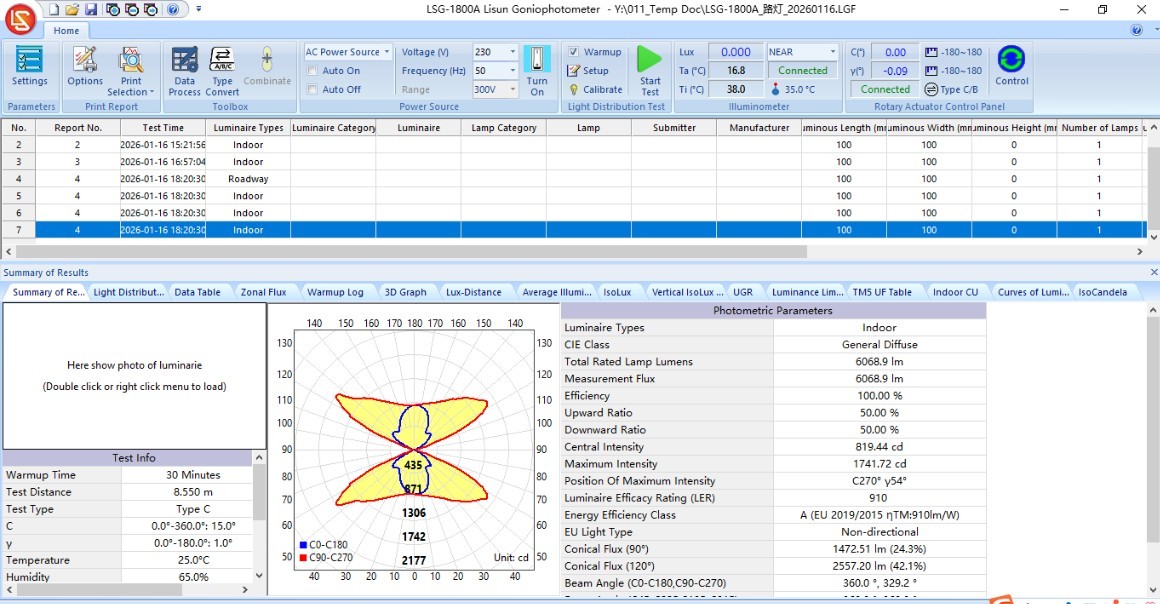This screenshot has height=604, width=1160.
Task: Click the Lux value field 0.000
Action: pyautogui.click(x=735, y=52)
